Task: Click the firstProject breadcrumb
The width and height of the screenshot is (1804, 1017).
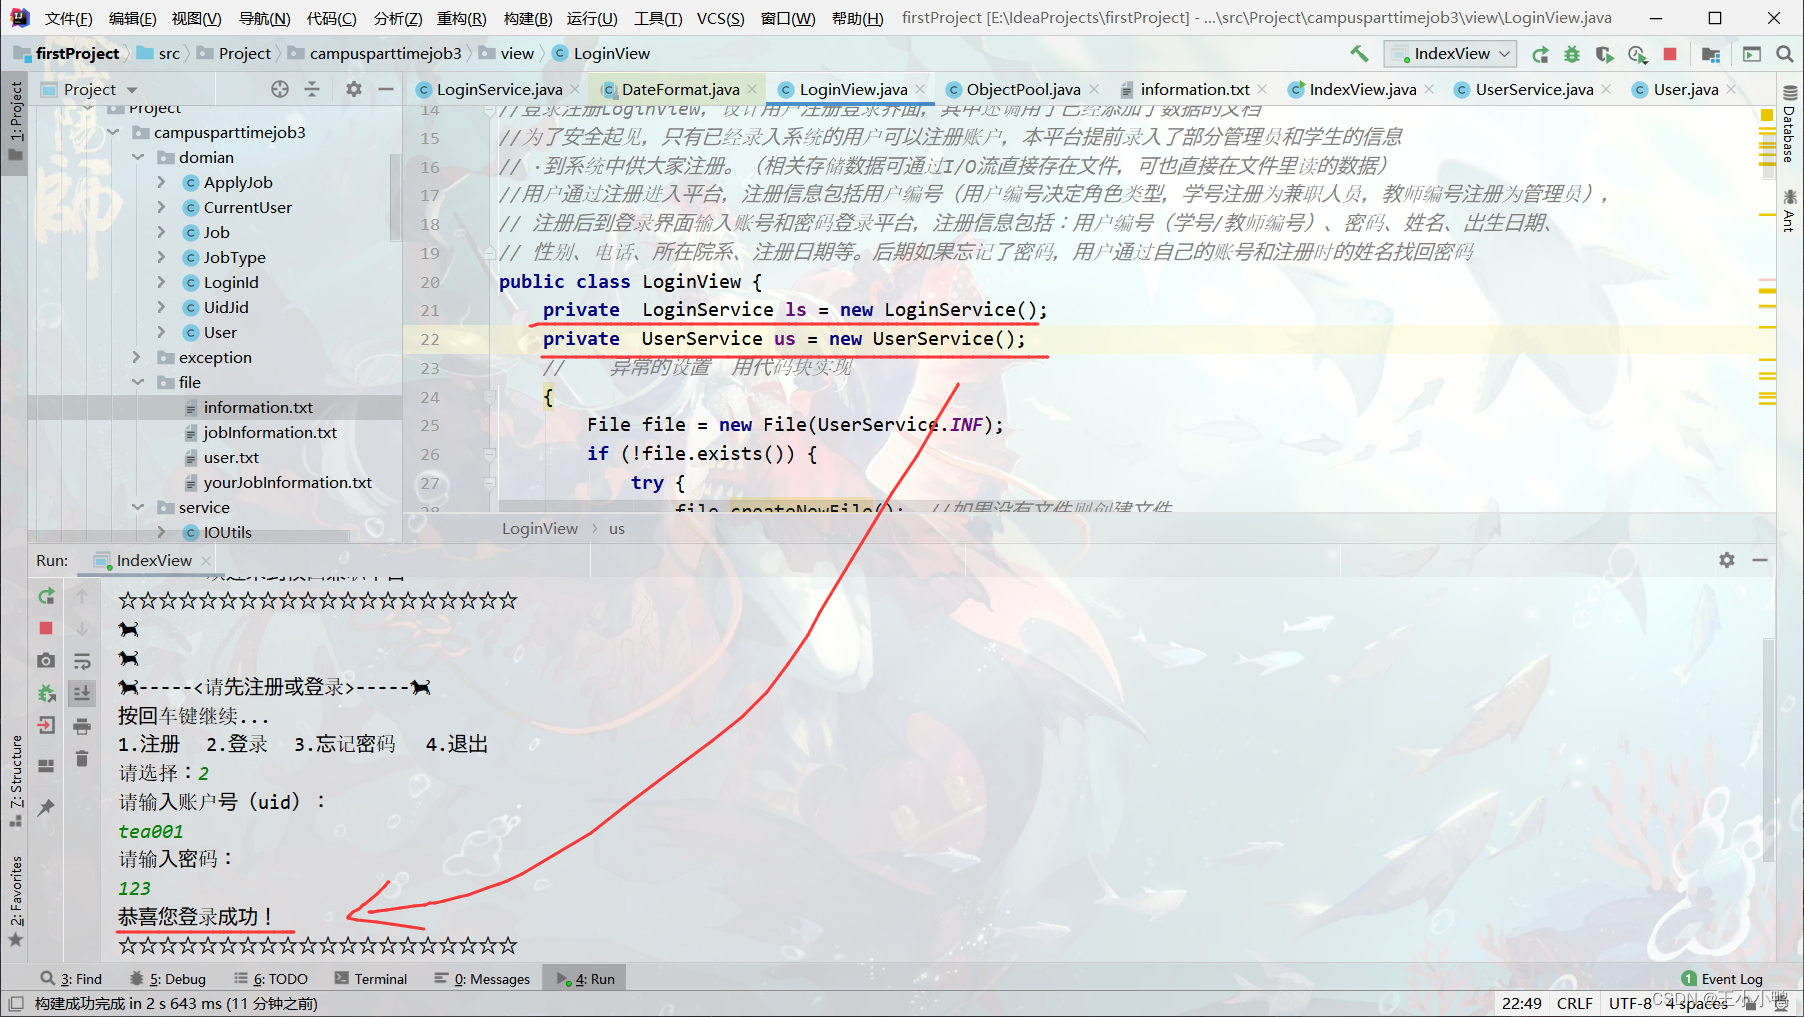Action: click(x=77, y=54)
